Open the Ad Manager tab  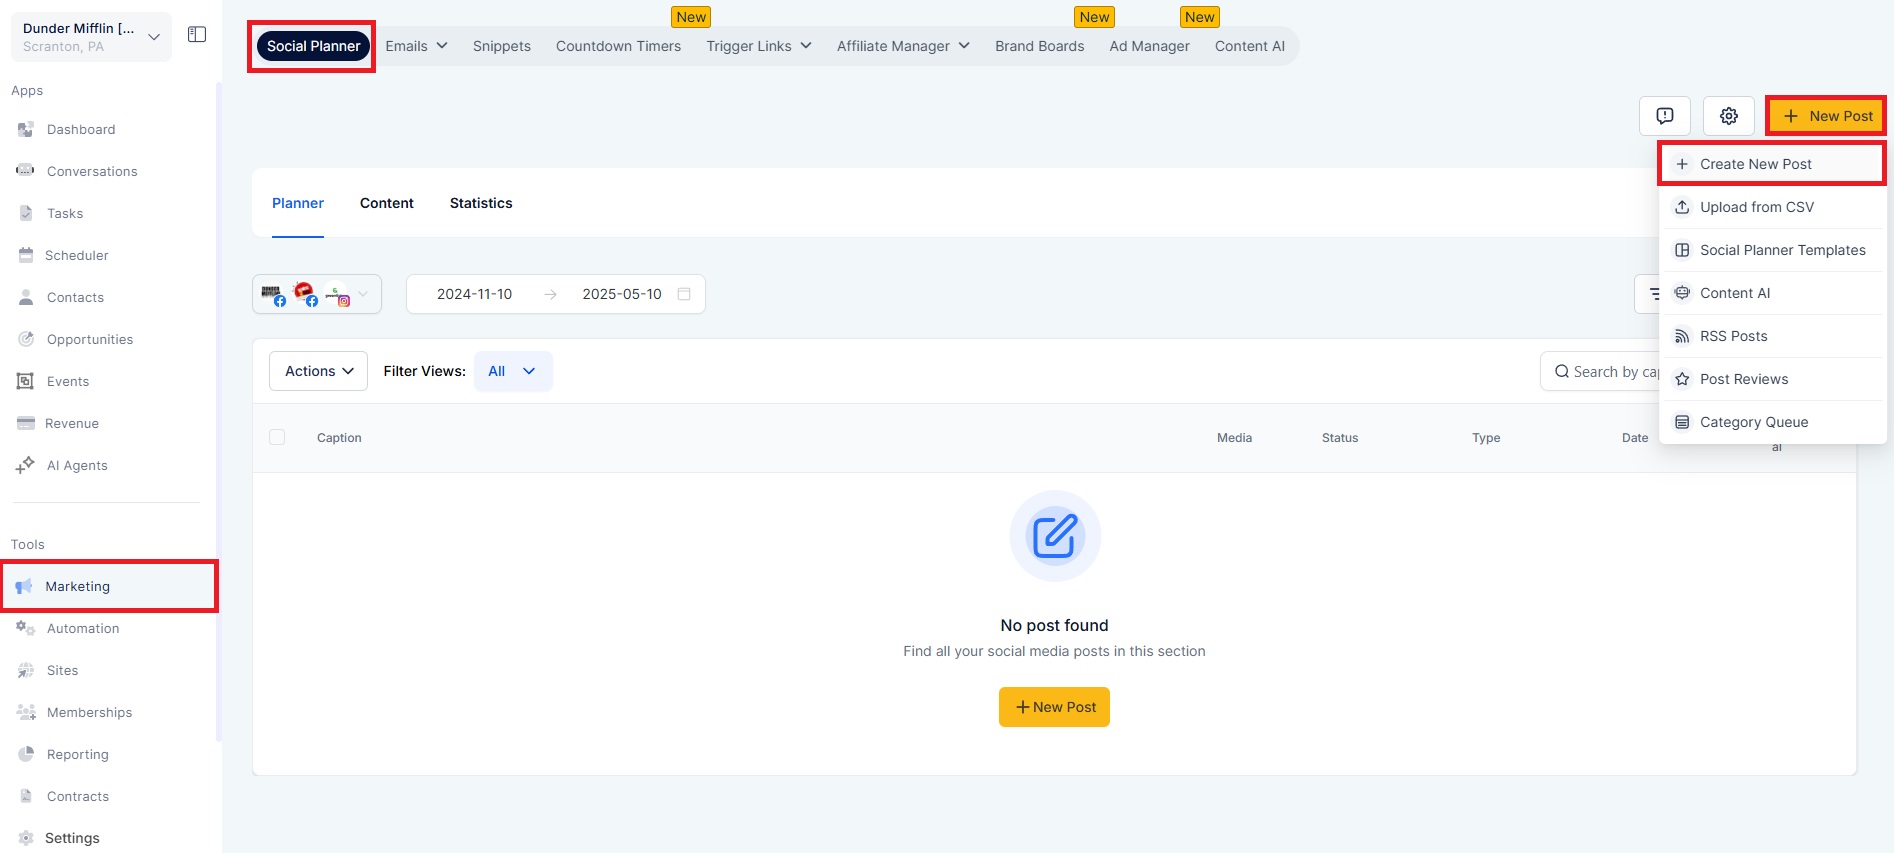tap(1149, 46)
